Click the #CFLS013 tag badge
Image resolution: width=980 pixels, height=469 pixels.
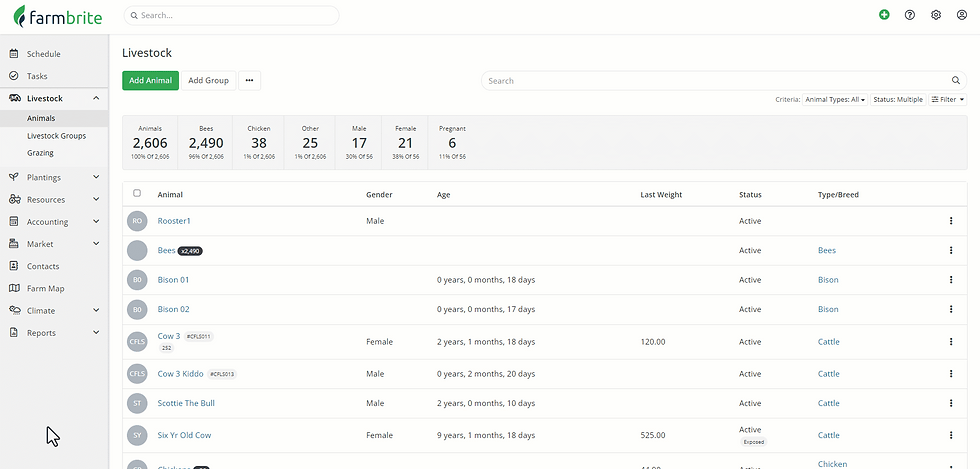222,374
